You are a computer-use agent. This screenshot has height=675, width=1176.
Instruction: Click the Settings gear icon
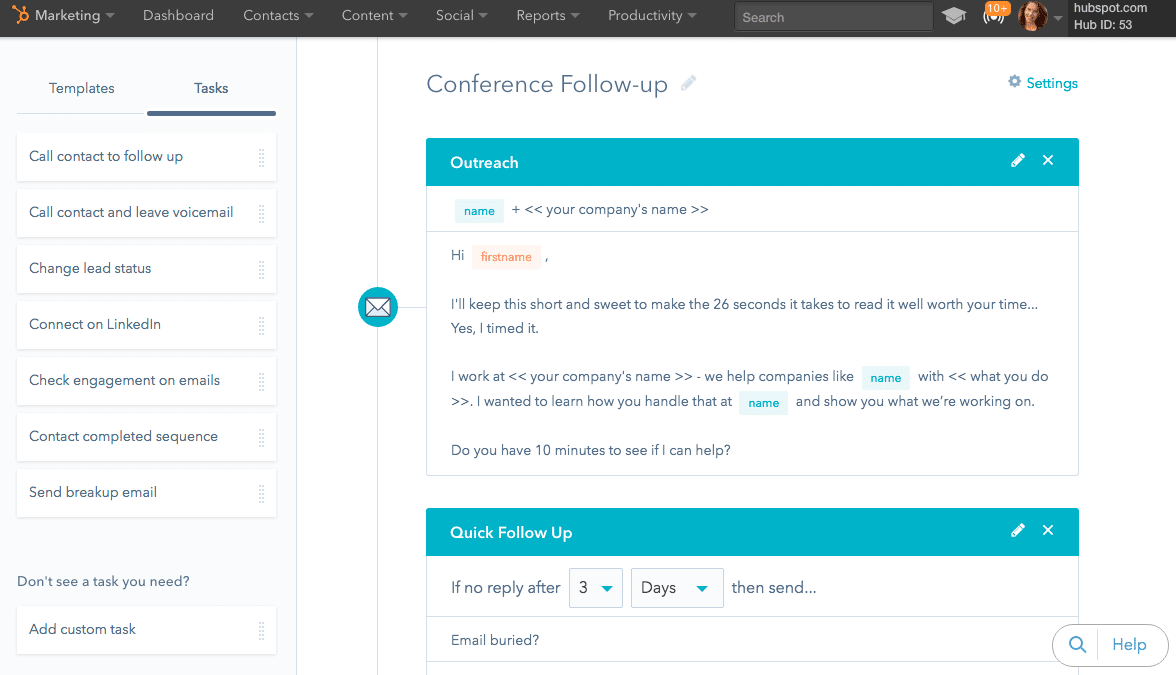pos(1014,82)
